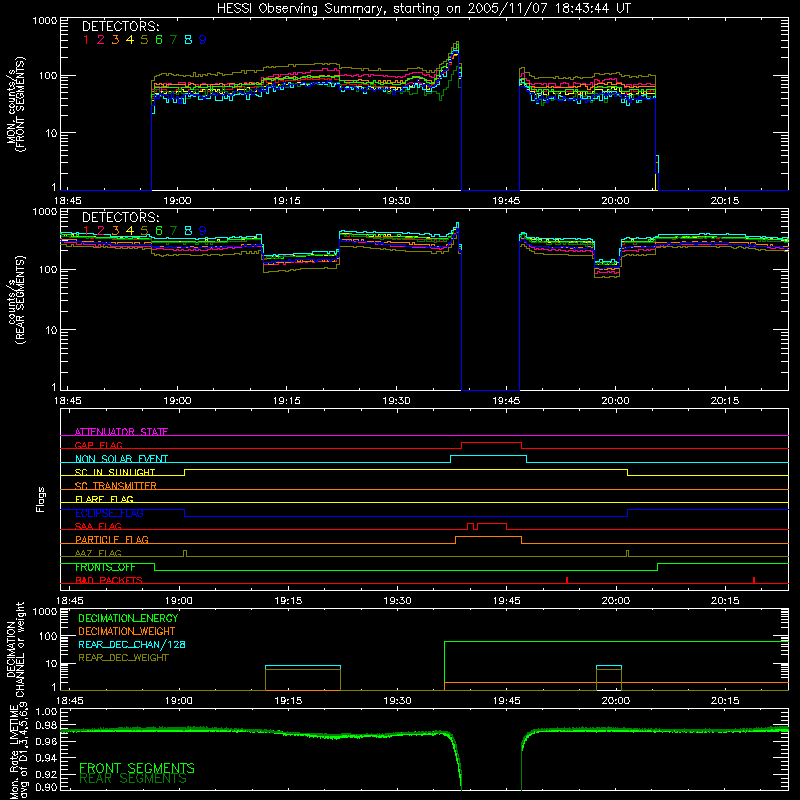Viewport: 800px width, 800px height.
Task: Select green detector 6 in rear segments legend
Action: tap(159, 231)
